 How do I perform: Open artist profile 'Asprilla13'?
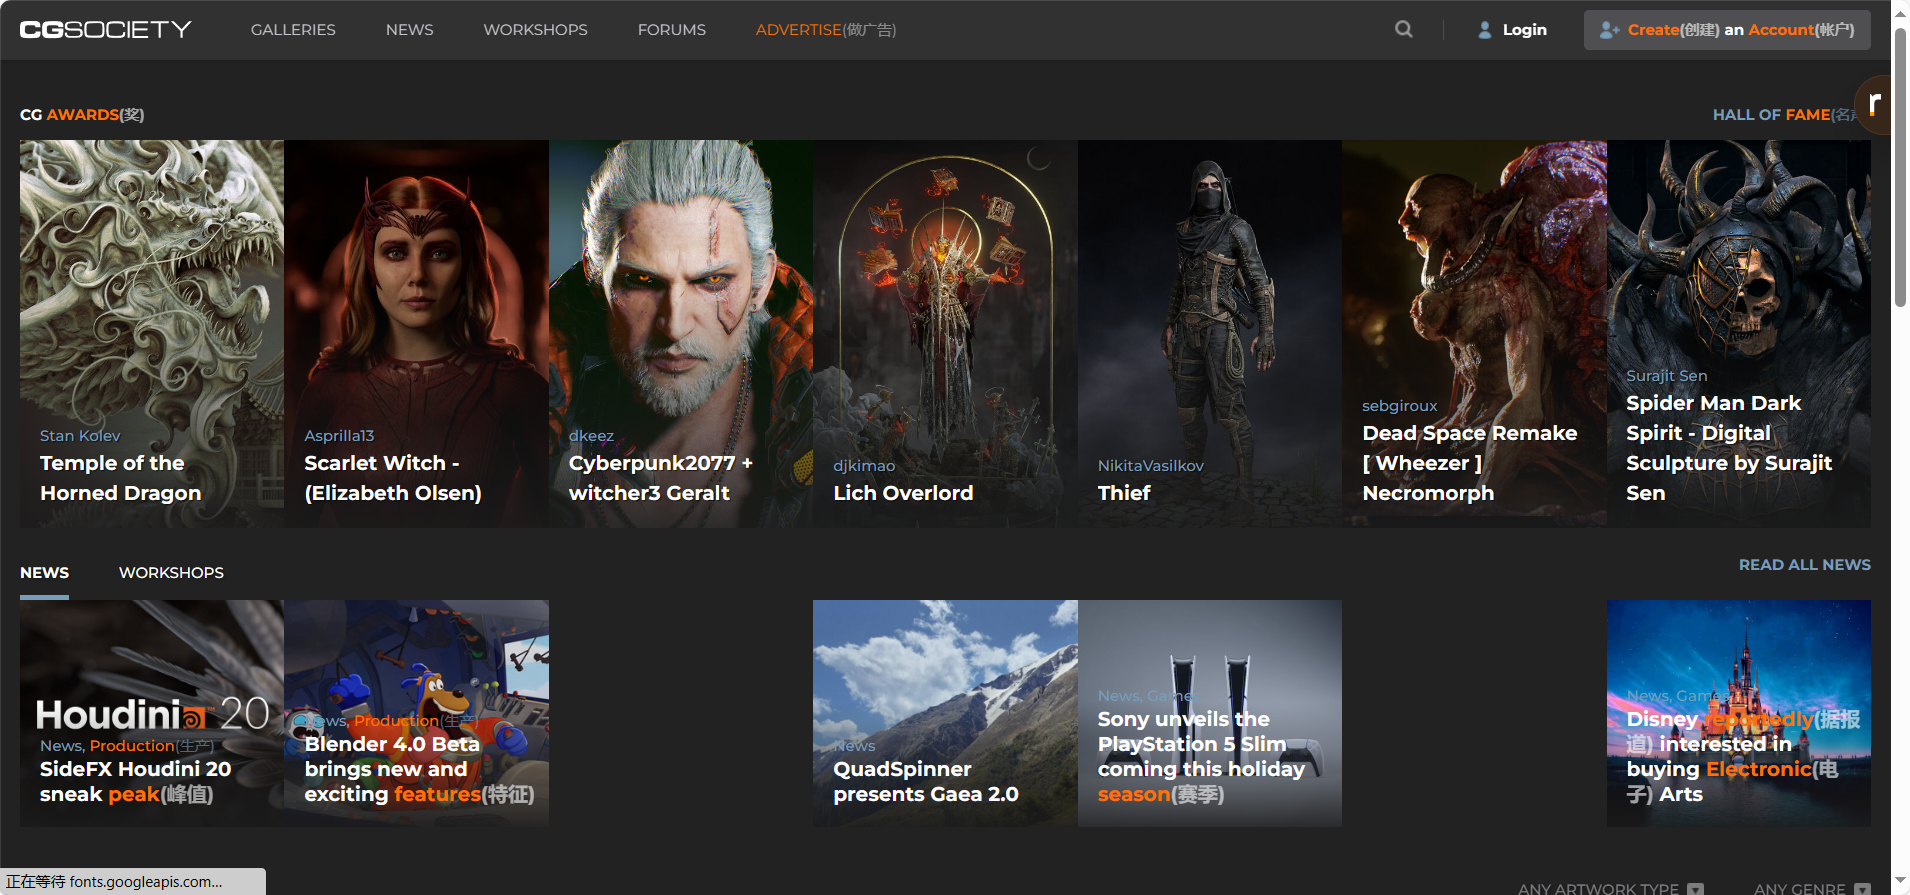(x=339, y=436)
